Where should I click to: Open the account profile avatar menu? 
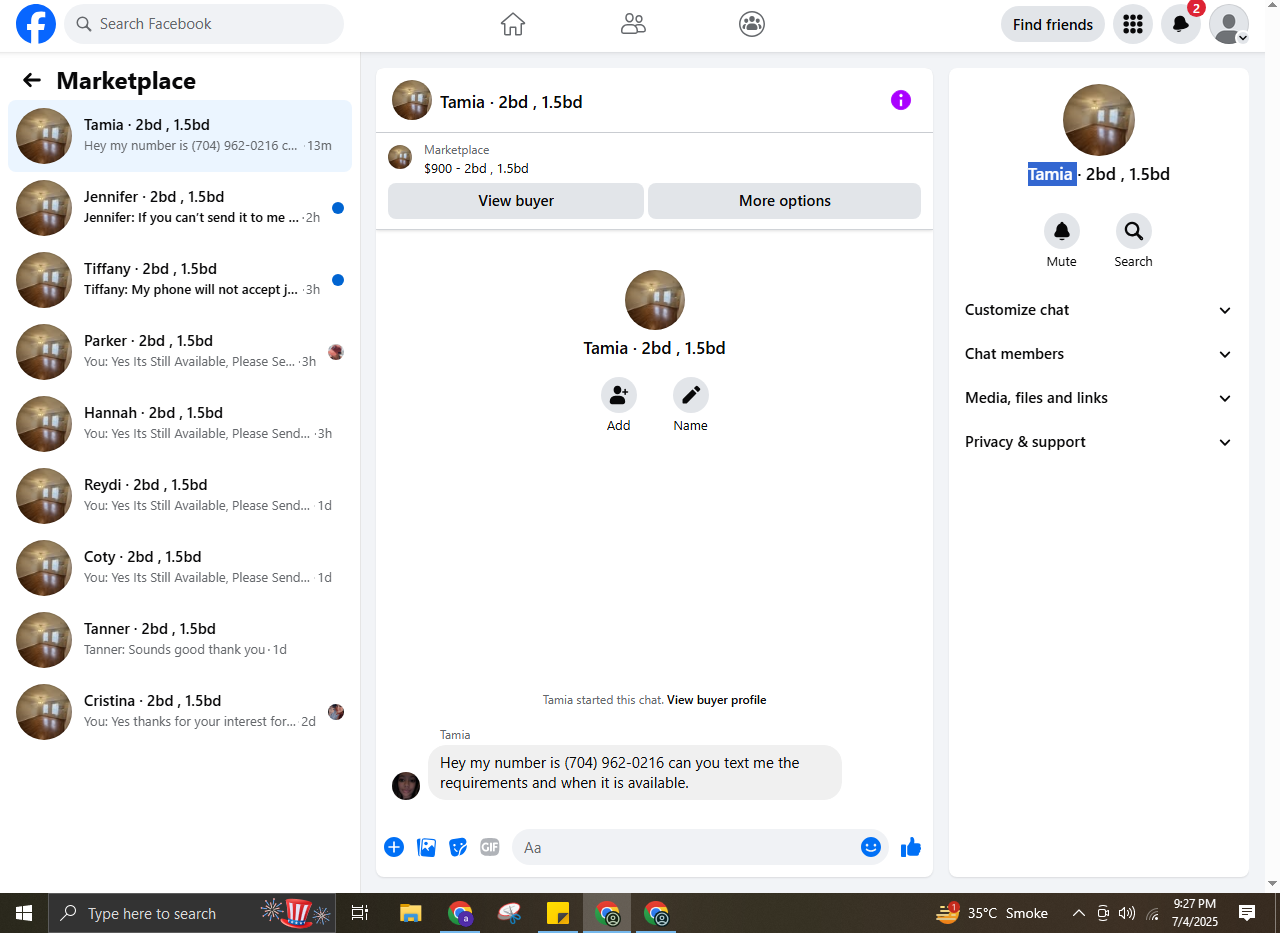tap(1229, 24)
